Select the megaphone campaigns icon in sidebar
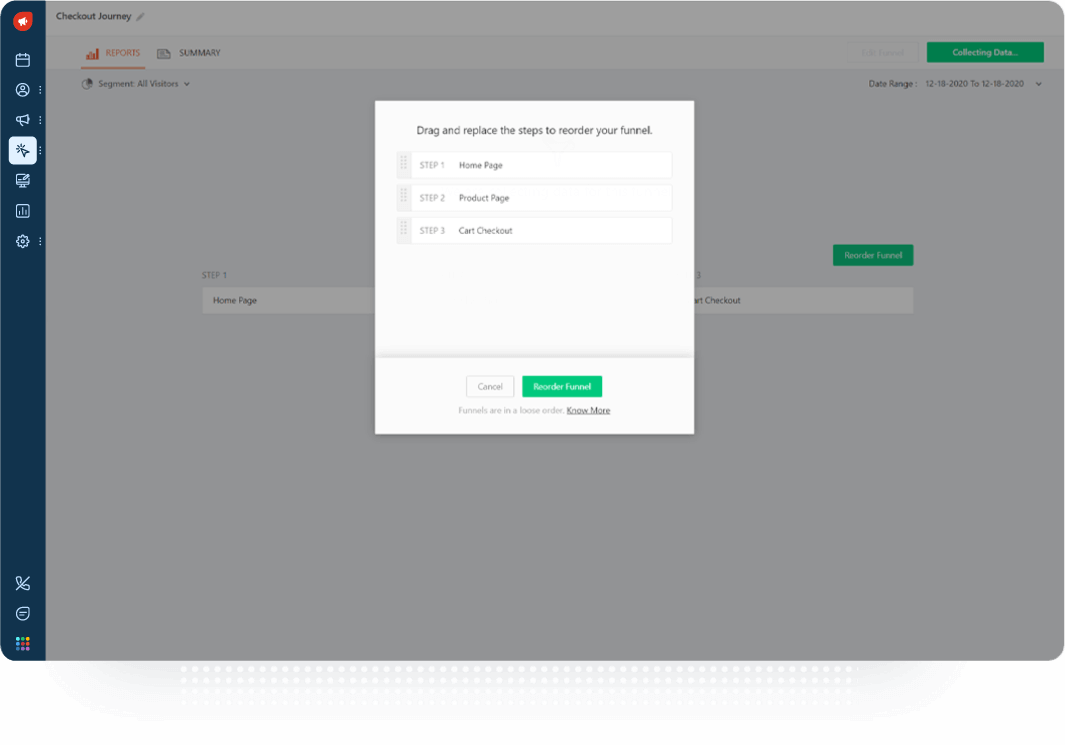 click(22, 120)
